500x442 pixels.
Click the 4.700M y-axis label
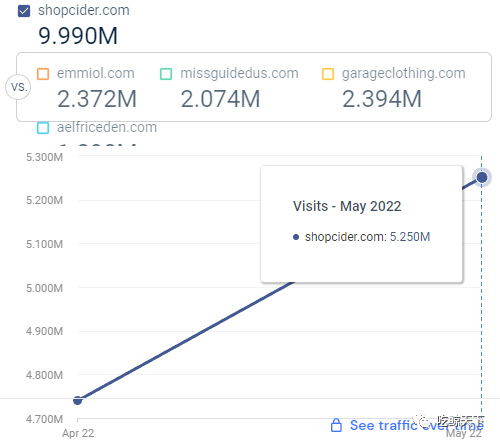(44, 419)
